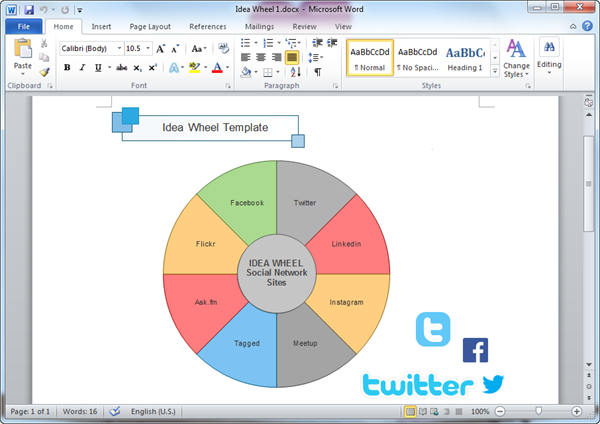
Task: Click the 100% zoom level button
Action: (x=480, y=411)
